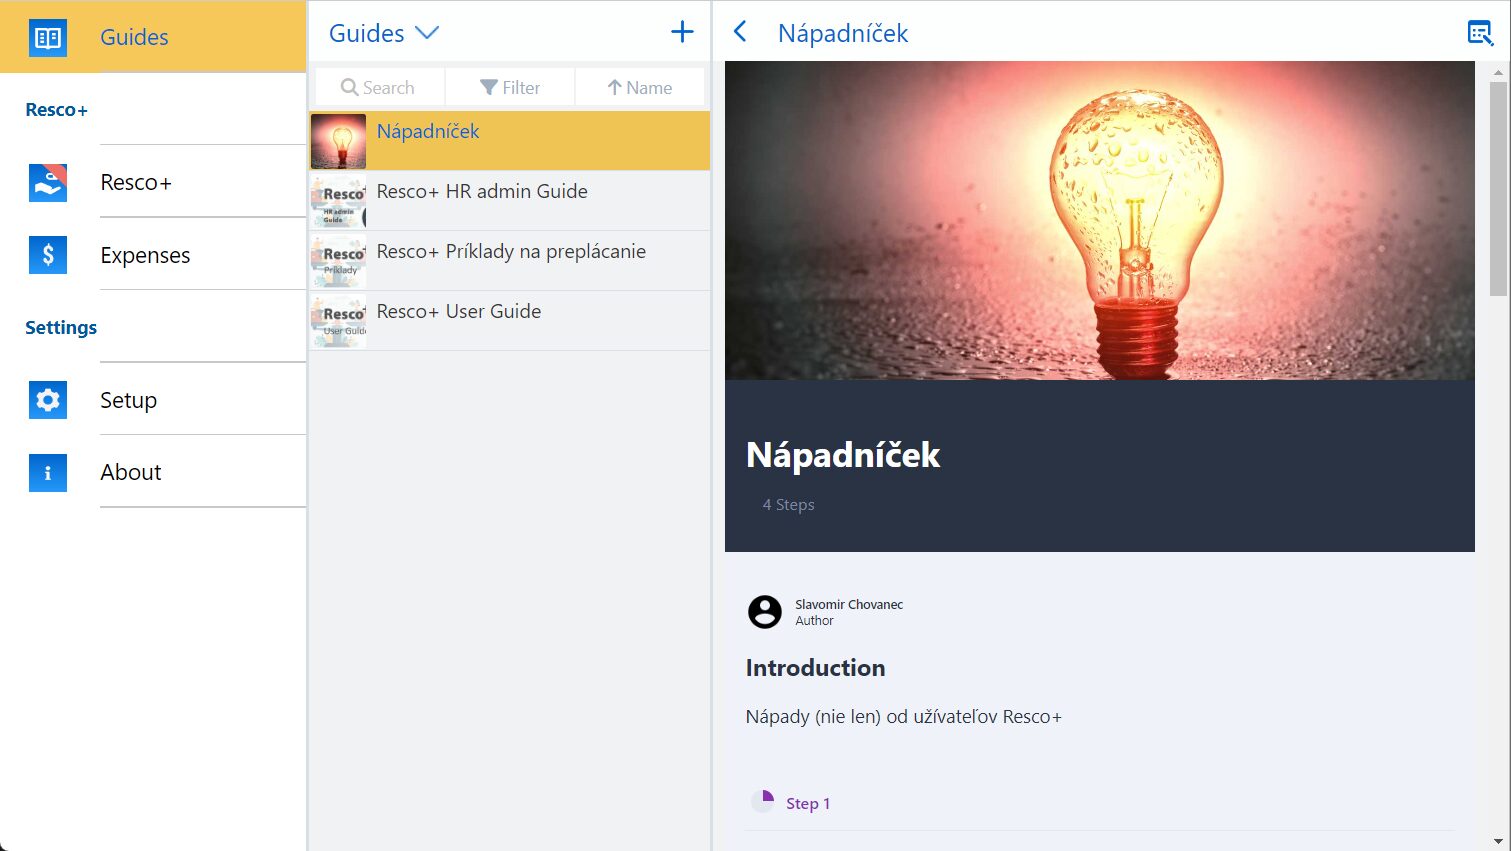Open Resco+ HR admin Guide

[510, 200]
